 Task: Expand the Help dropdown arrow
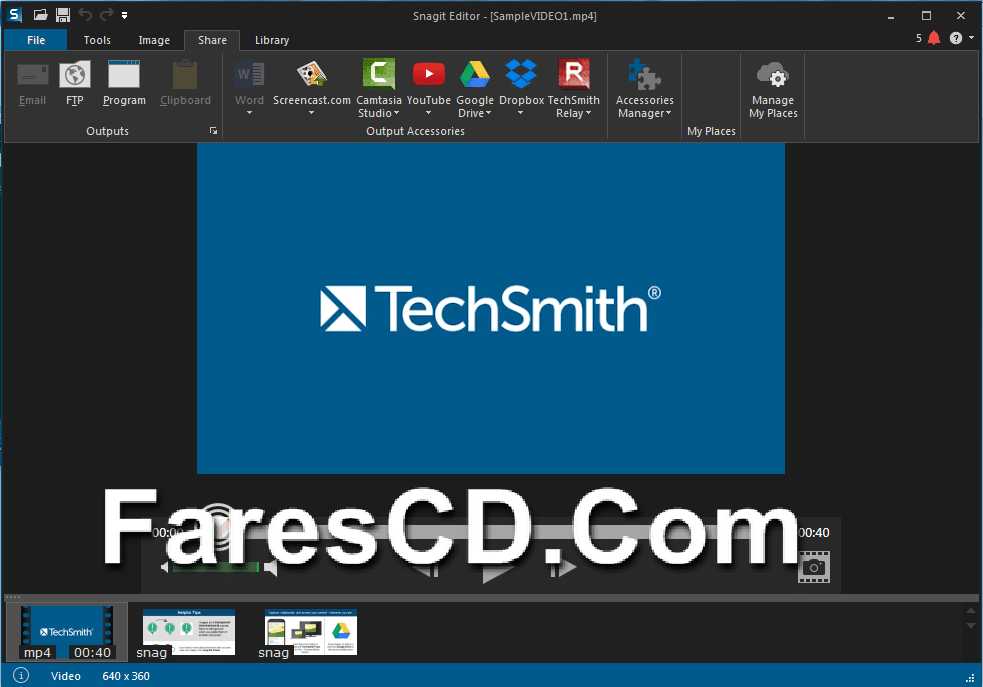coord(971,38)
